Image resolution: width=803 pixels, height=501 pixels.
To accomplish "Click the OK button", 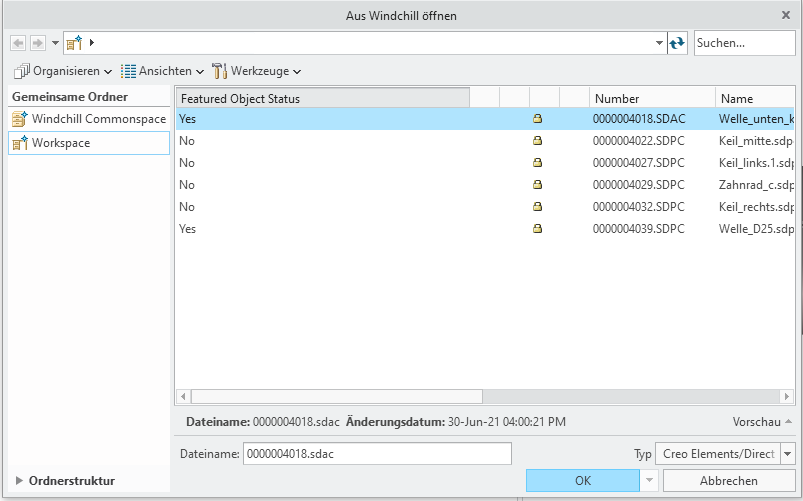I will click(582, 481).
